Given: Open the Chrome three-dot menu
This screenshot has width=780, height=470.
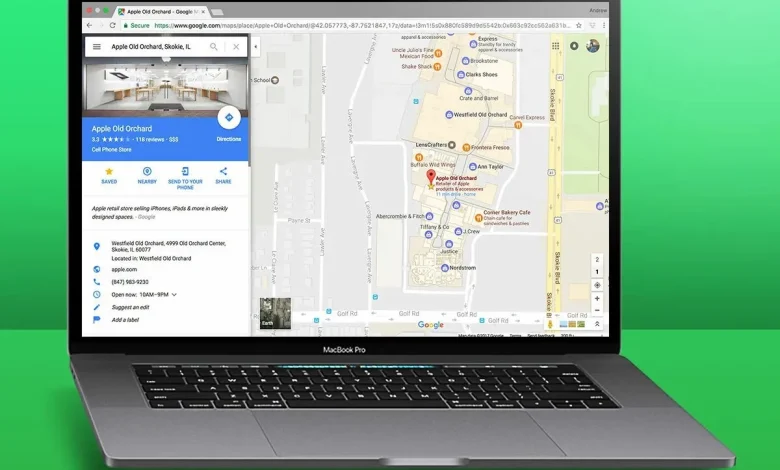Looking at the screenshot, I should click(x=604, y=25).
